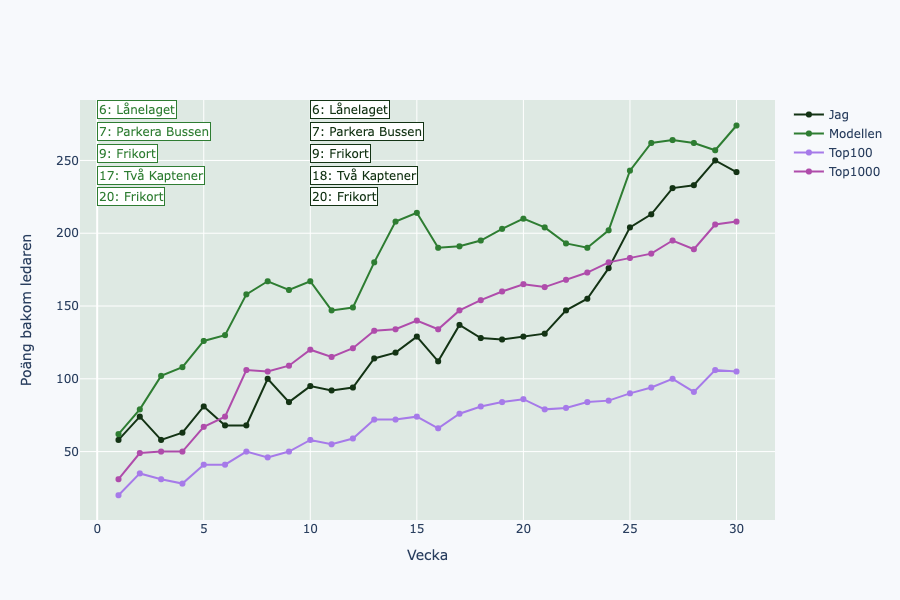This screenshot has width=900, height=600.
Task: Click the green '17: Två Kaptener' annotation
Action: [x=151, y=176]
